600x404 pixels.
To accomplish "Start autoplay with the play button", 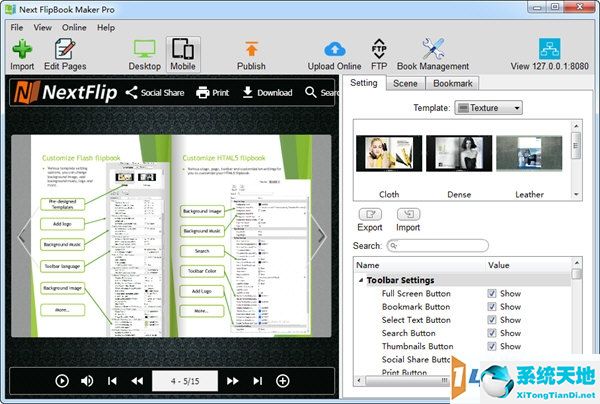I will click(62, 381).
